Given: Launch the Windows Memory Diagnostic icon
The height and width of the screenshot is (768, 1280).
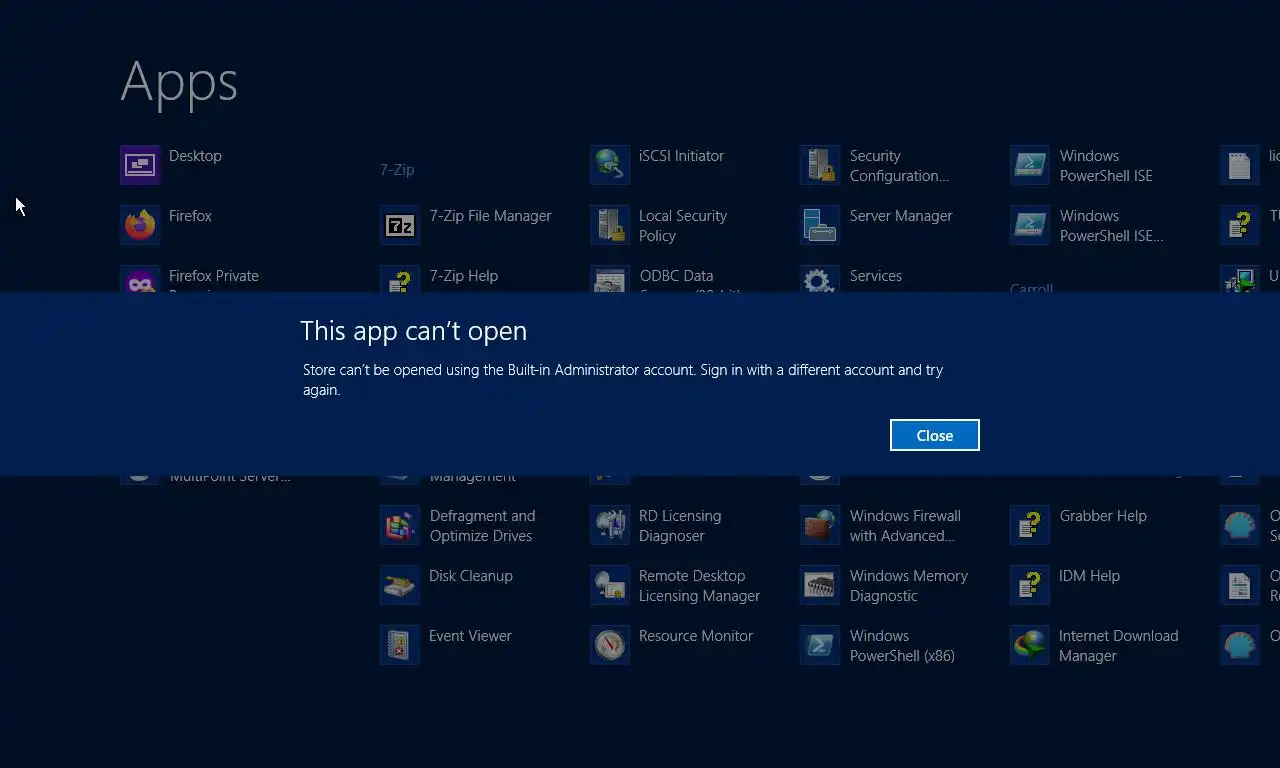Looking at the screenshot, I should pyautogui.click(x=820, y=585).
